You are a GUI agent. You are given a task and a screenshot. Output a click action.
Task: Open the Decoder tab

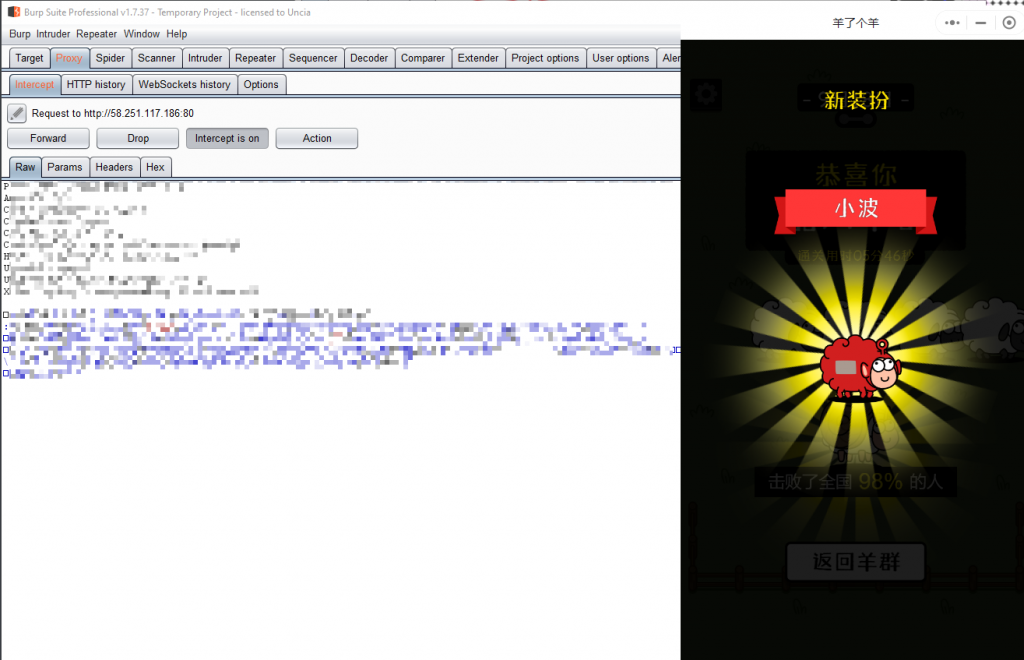click(x=369, y=58)
